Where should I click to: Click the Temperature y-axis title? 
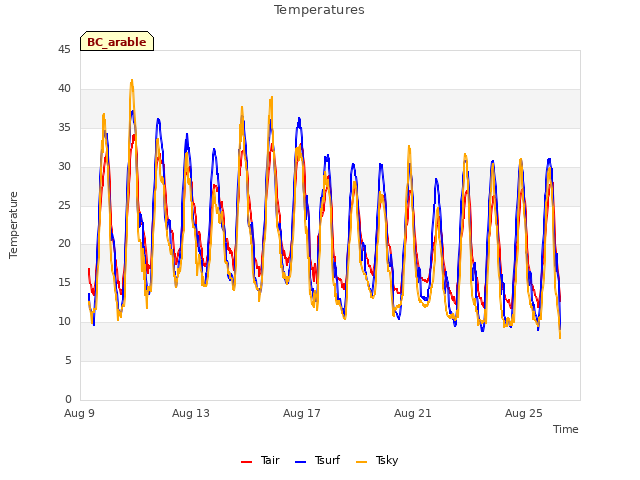(x=13, y=225)
